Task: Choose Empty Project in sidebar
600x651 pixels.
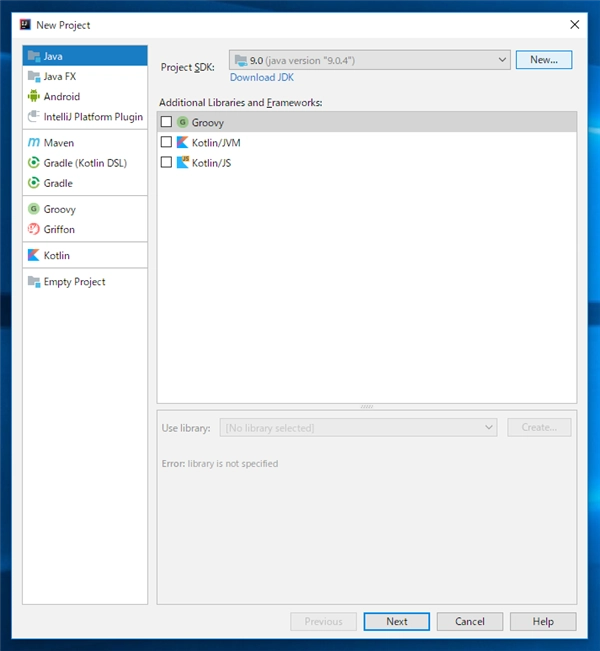Action: click(x=85, y=281)
